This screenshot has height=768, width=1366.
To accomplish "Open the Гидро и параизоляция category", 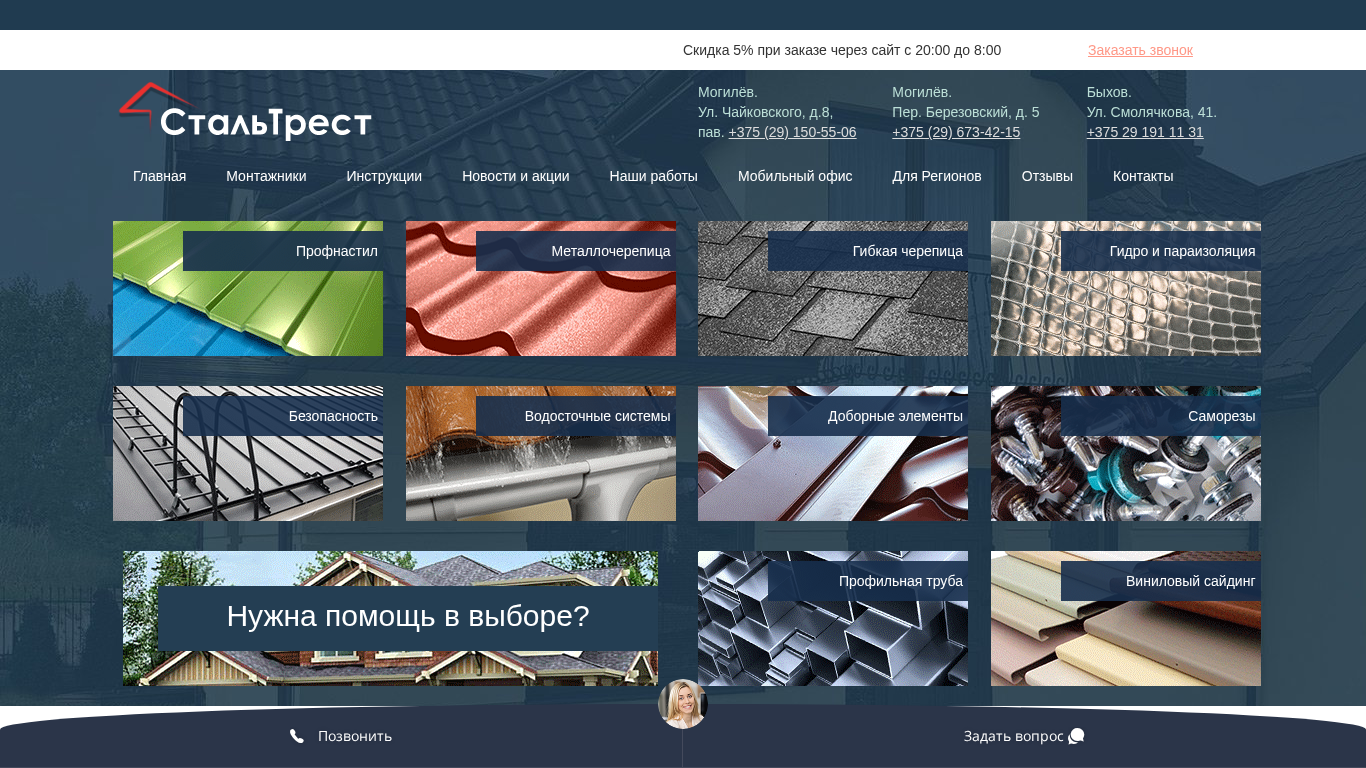I will pos(1126,288).
